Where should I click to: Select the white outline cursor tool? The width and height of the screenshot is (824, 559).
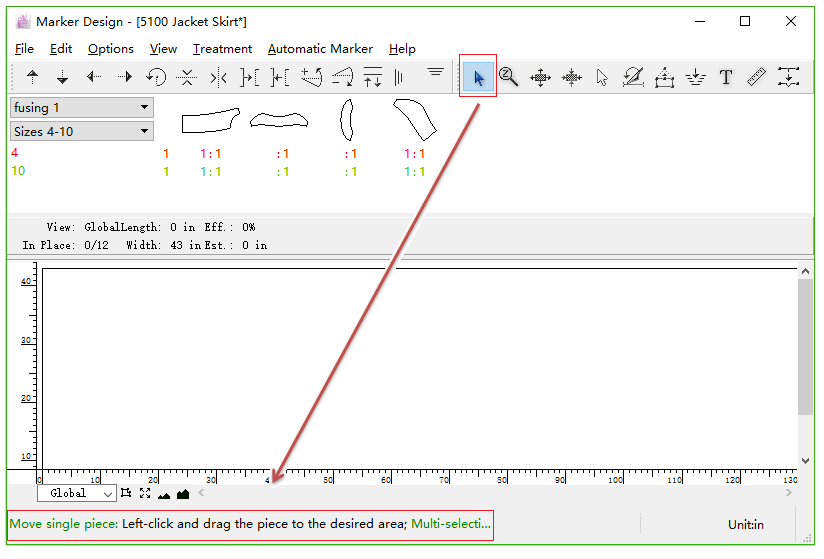click(602, 77)
